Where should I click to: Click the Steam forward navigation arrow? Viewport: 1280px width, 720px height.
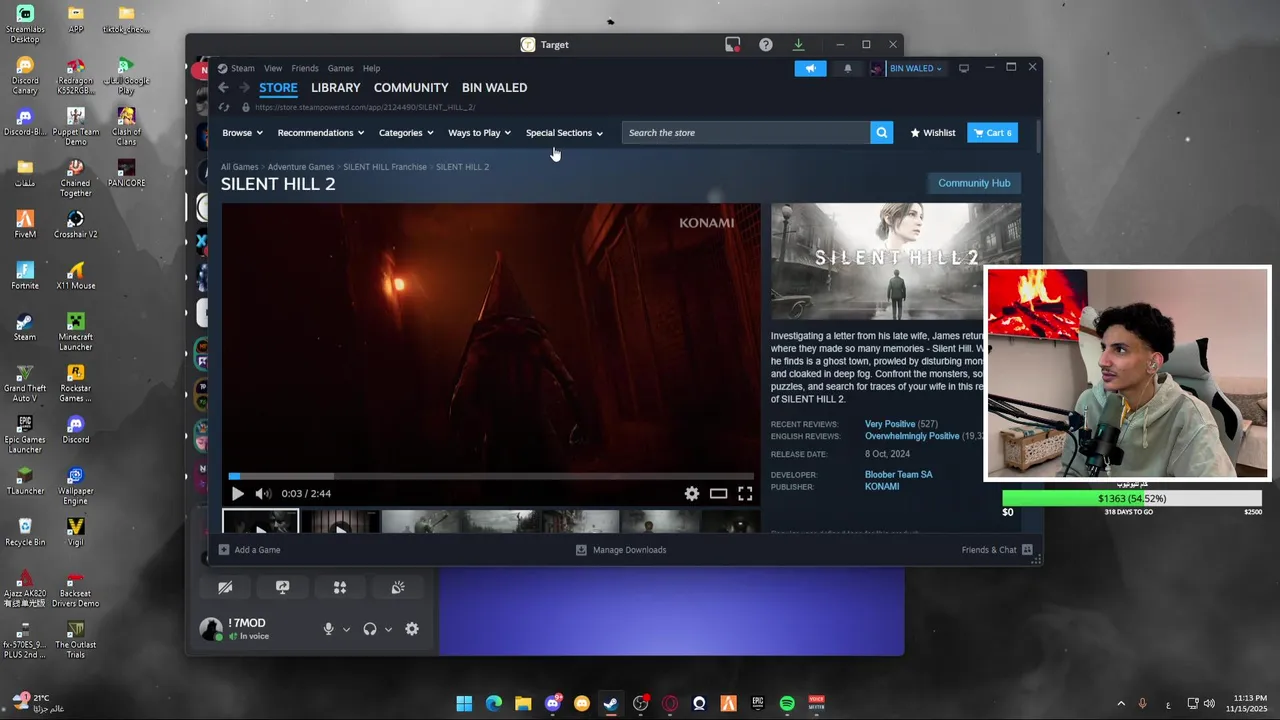coord(243,88)
